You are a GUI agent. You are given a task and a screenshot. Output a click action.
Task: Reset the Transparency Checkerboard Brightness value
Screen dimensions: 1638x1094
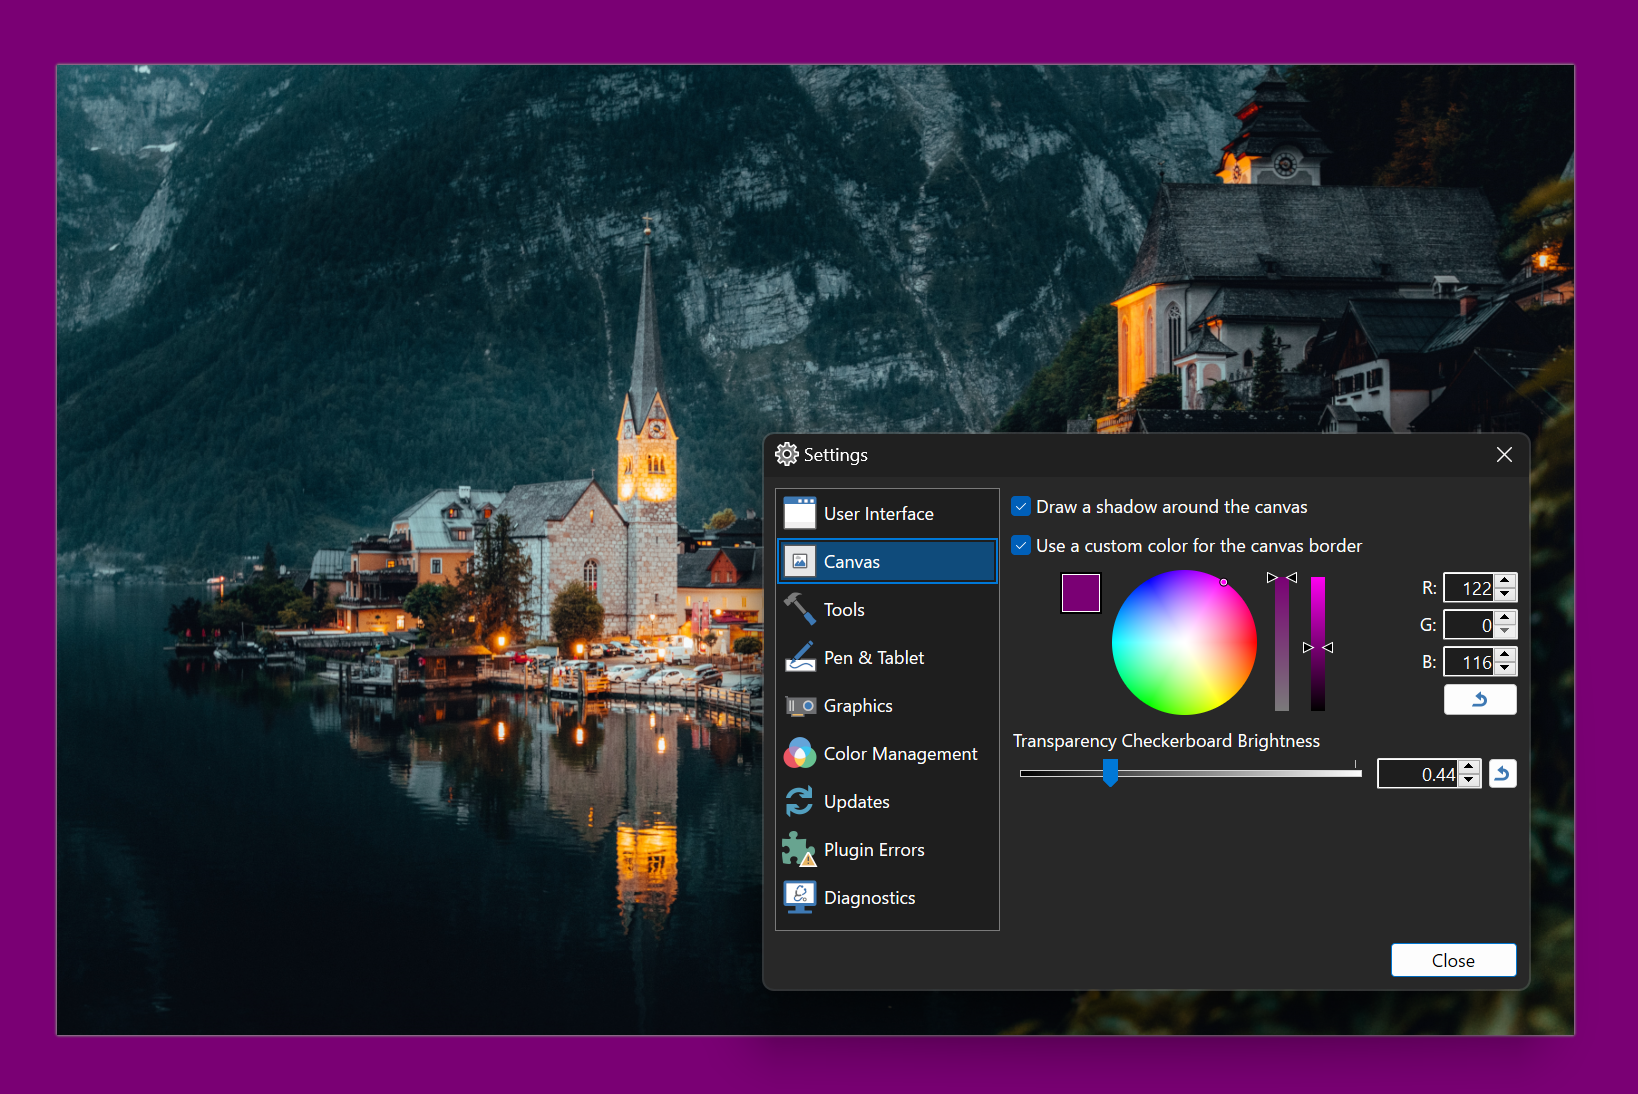(x=1503, y=773)
